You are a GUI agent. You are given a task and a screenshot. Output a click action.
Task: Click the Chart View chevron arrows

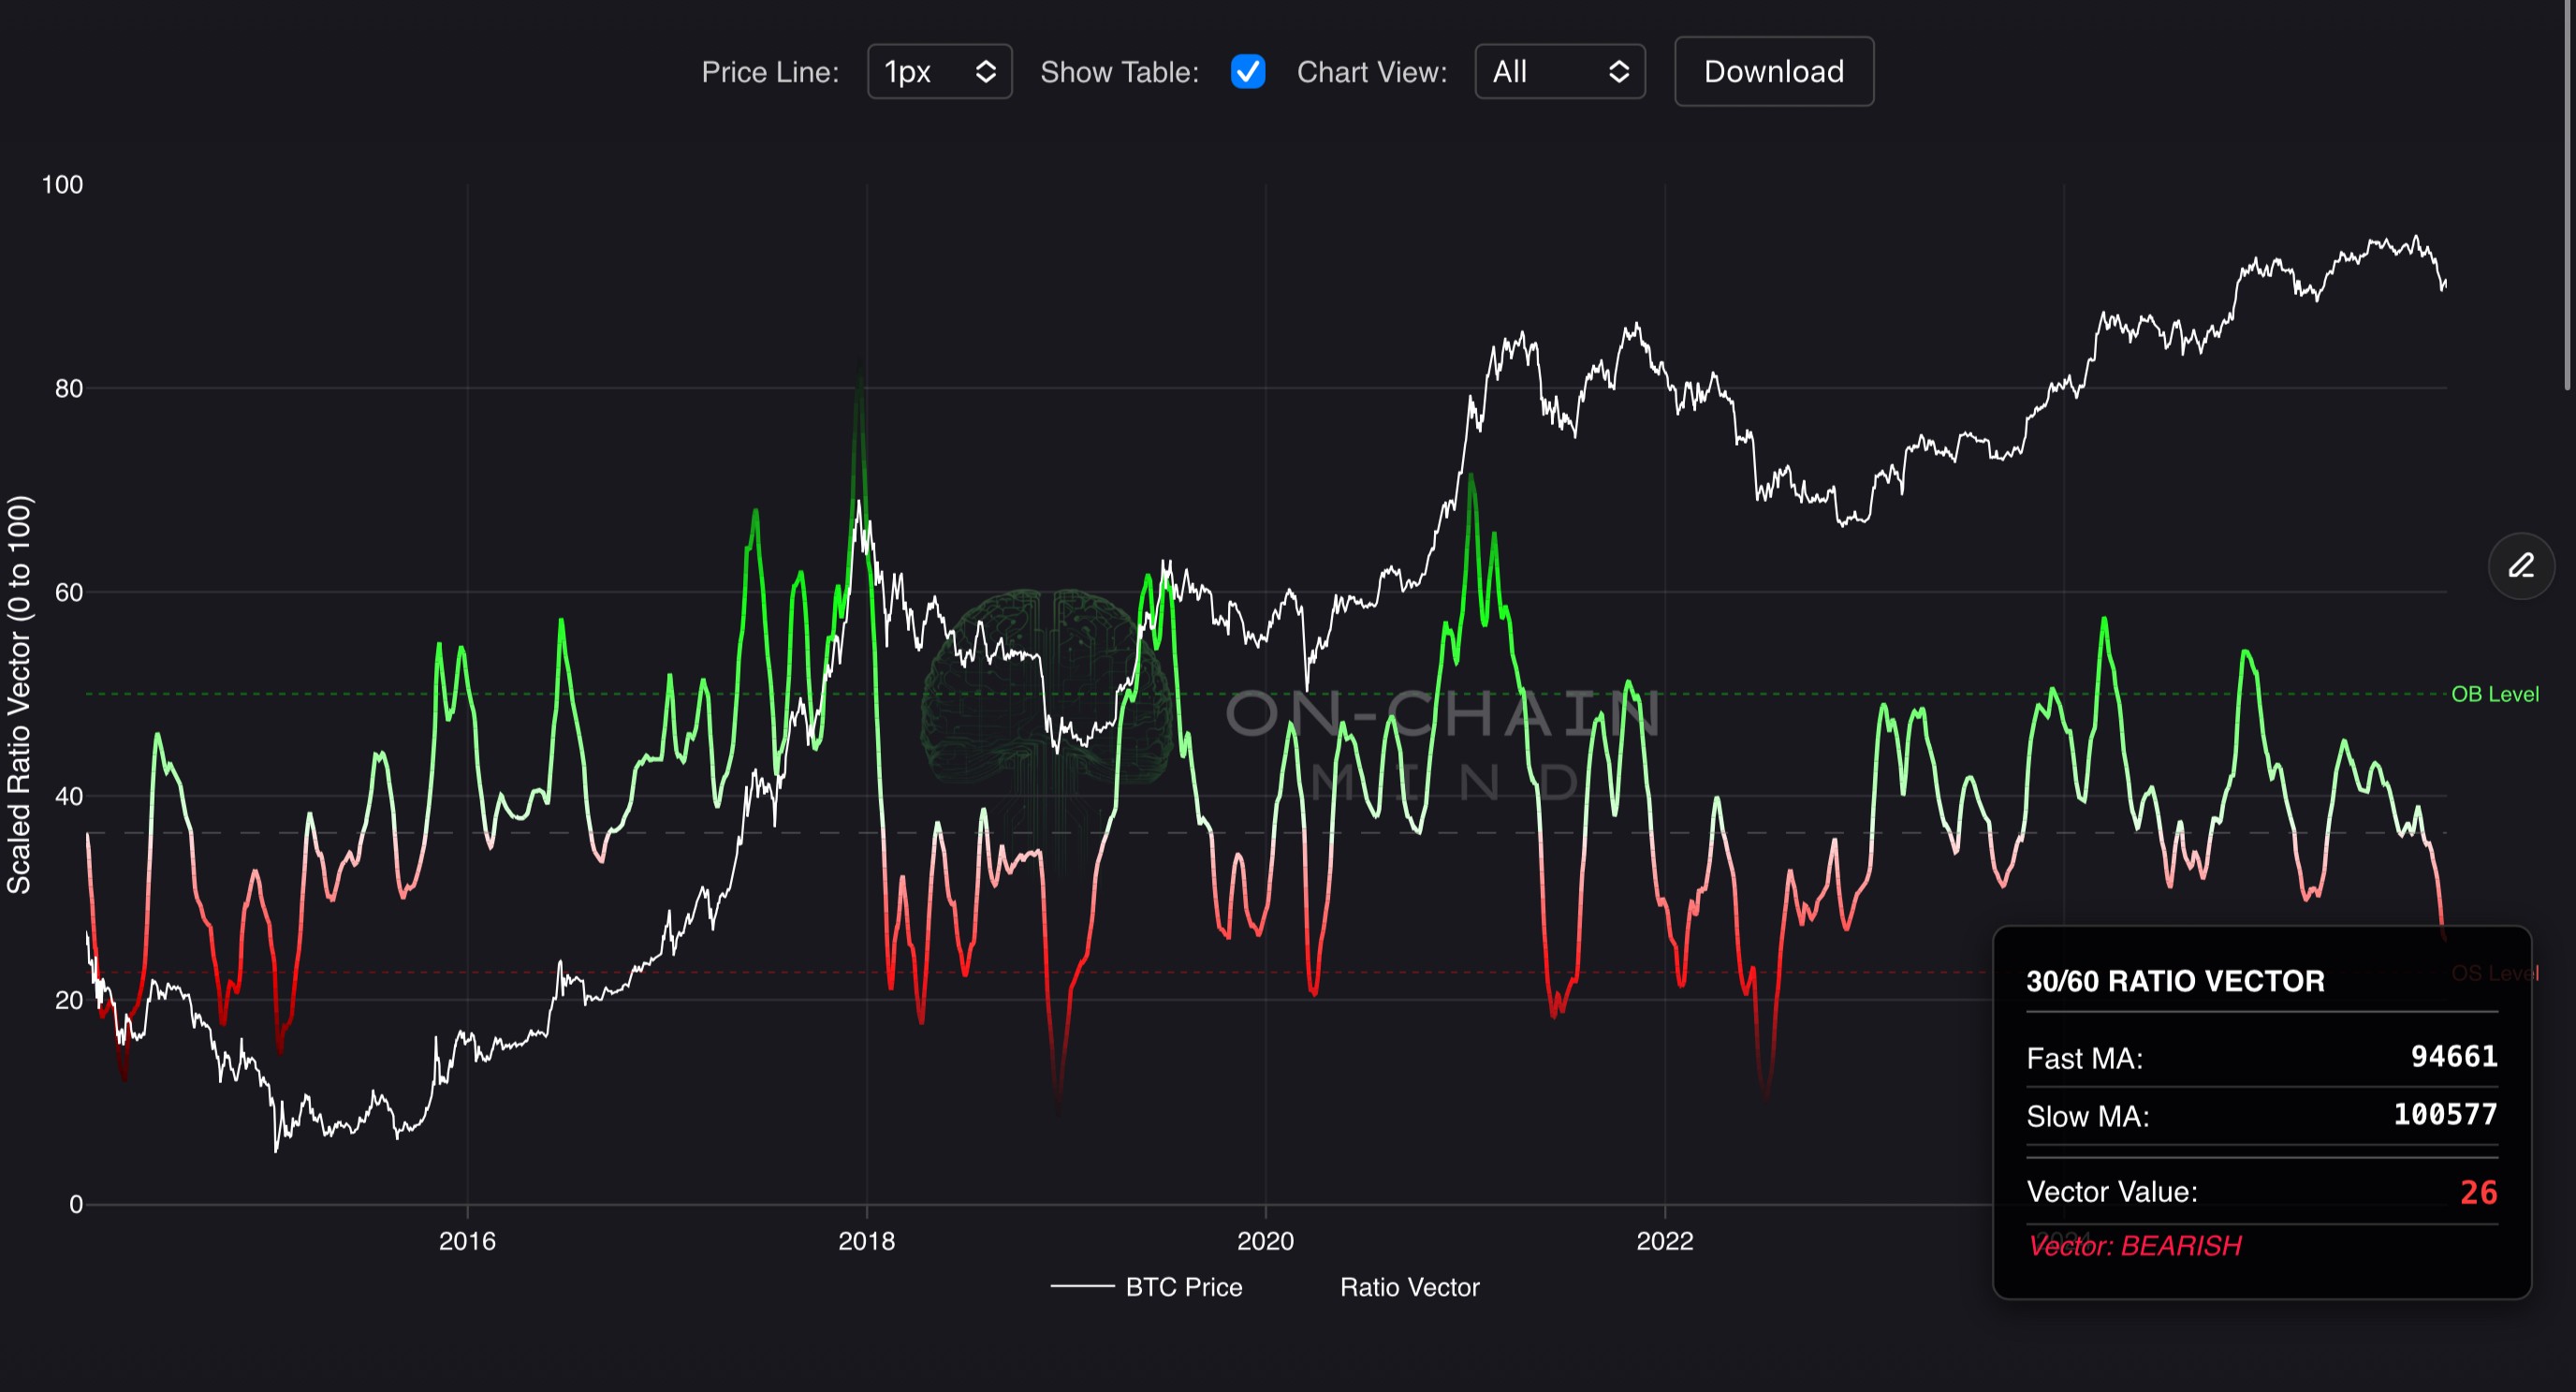[x=1618, y=71]
